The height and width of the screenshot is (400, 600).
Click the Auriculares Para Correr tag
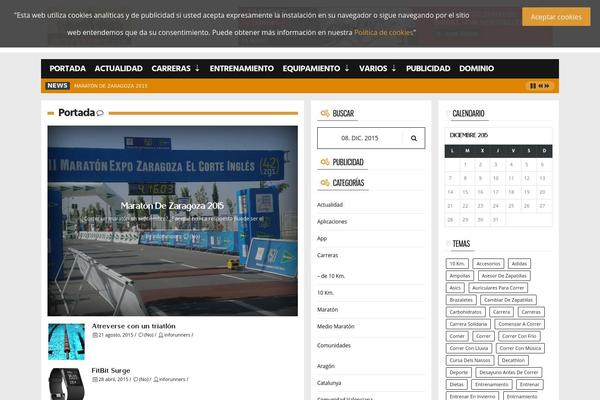click(x=498, y=288)
